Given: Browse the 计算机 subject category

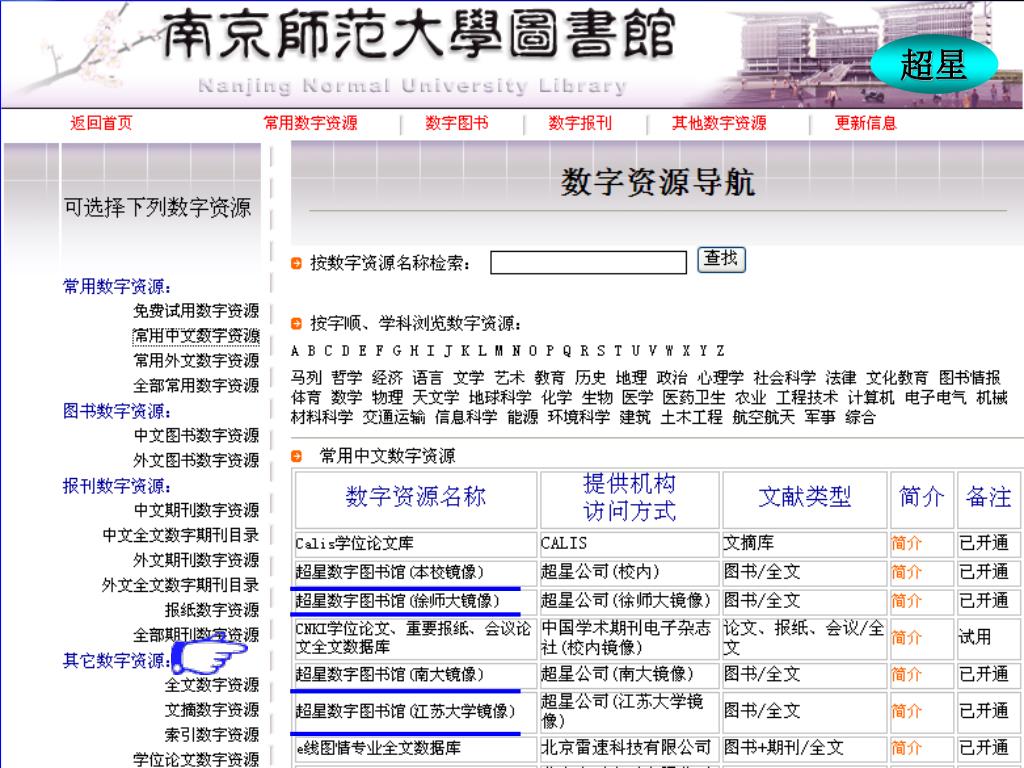Looking at the screenshot, I should pos(871,397).
